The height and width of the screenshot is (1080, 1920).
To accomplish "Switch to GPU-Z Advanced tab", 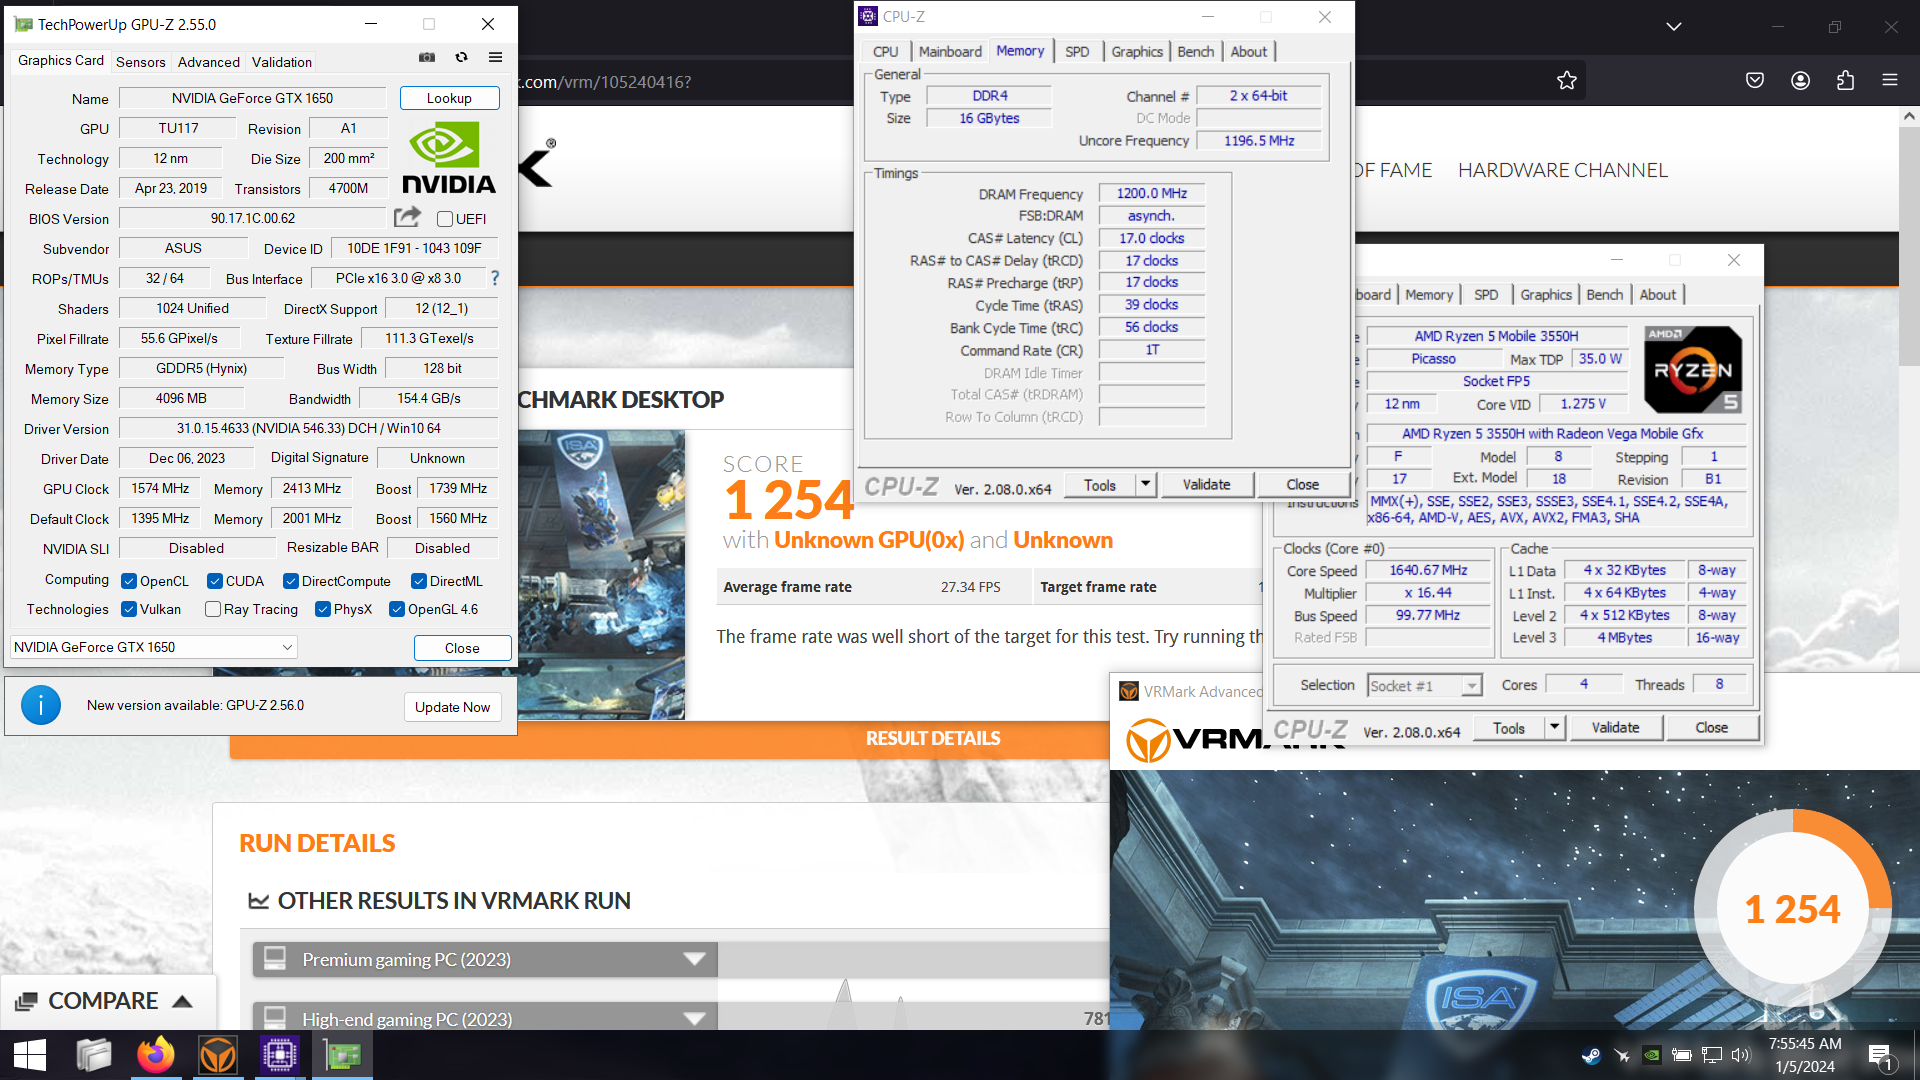I will 208,62.
